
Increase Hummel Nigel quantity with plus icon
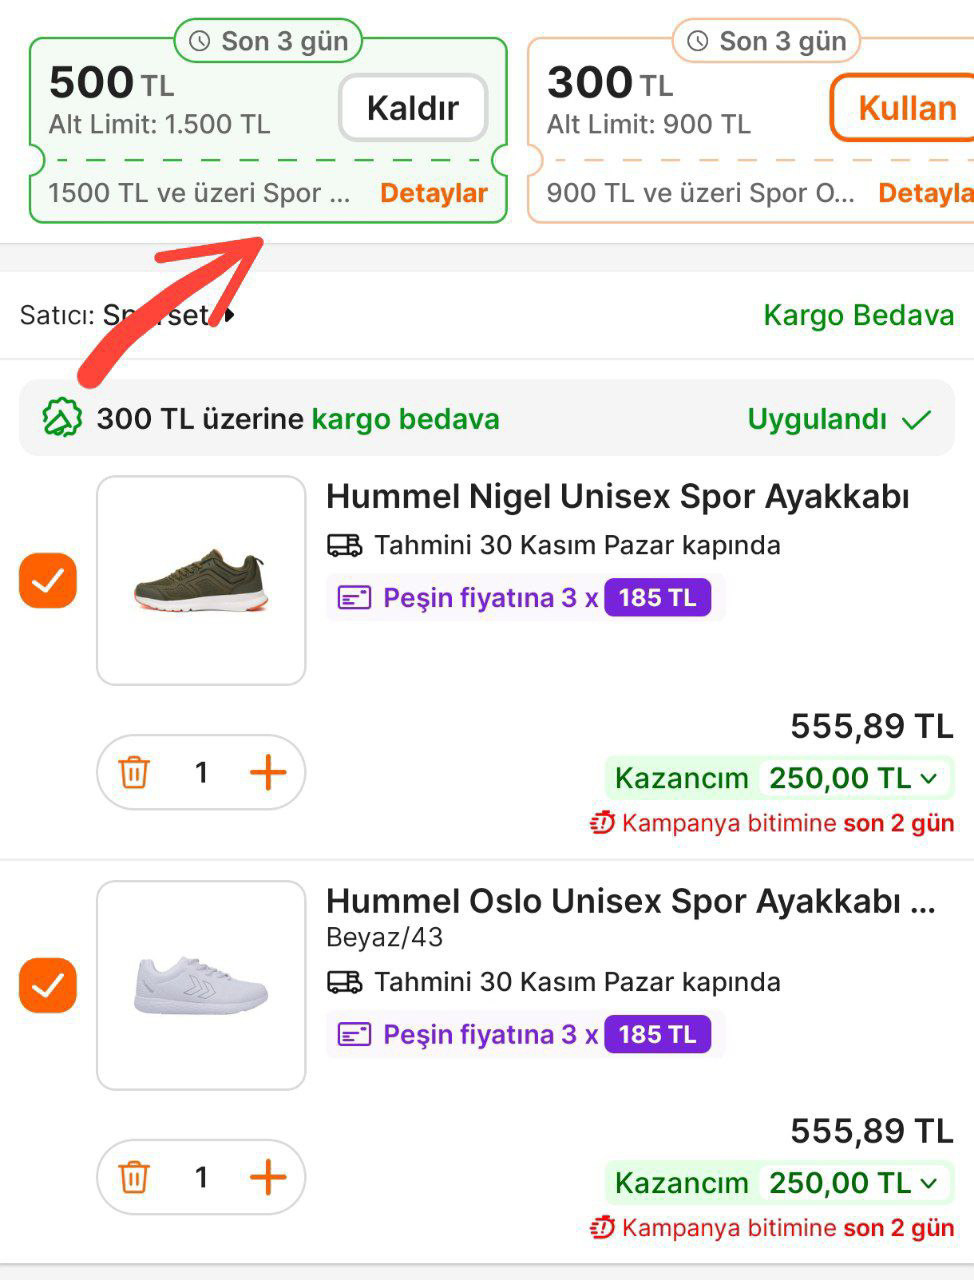click(x=267, y=772)
